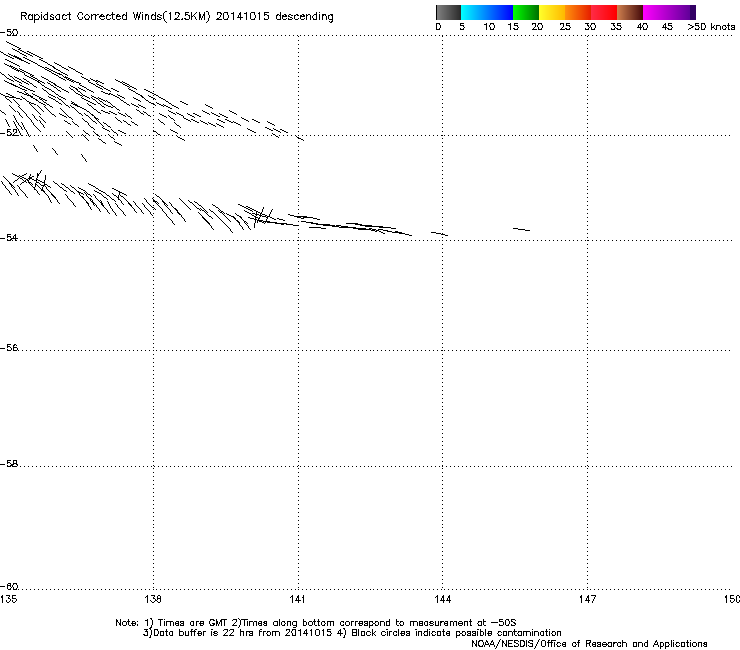740x650 pixels.
Task: Click the latitude axis label '-56'
Action: (9, 348)
